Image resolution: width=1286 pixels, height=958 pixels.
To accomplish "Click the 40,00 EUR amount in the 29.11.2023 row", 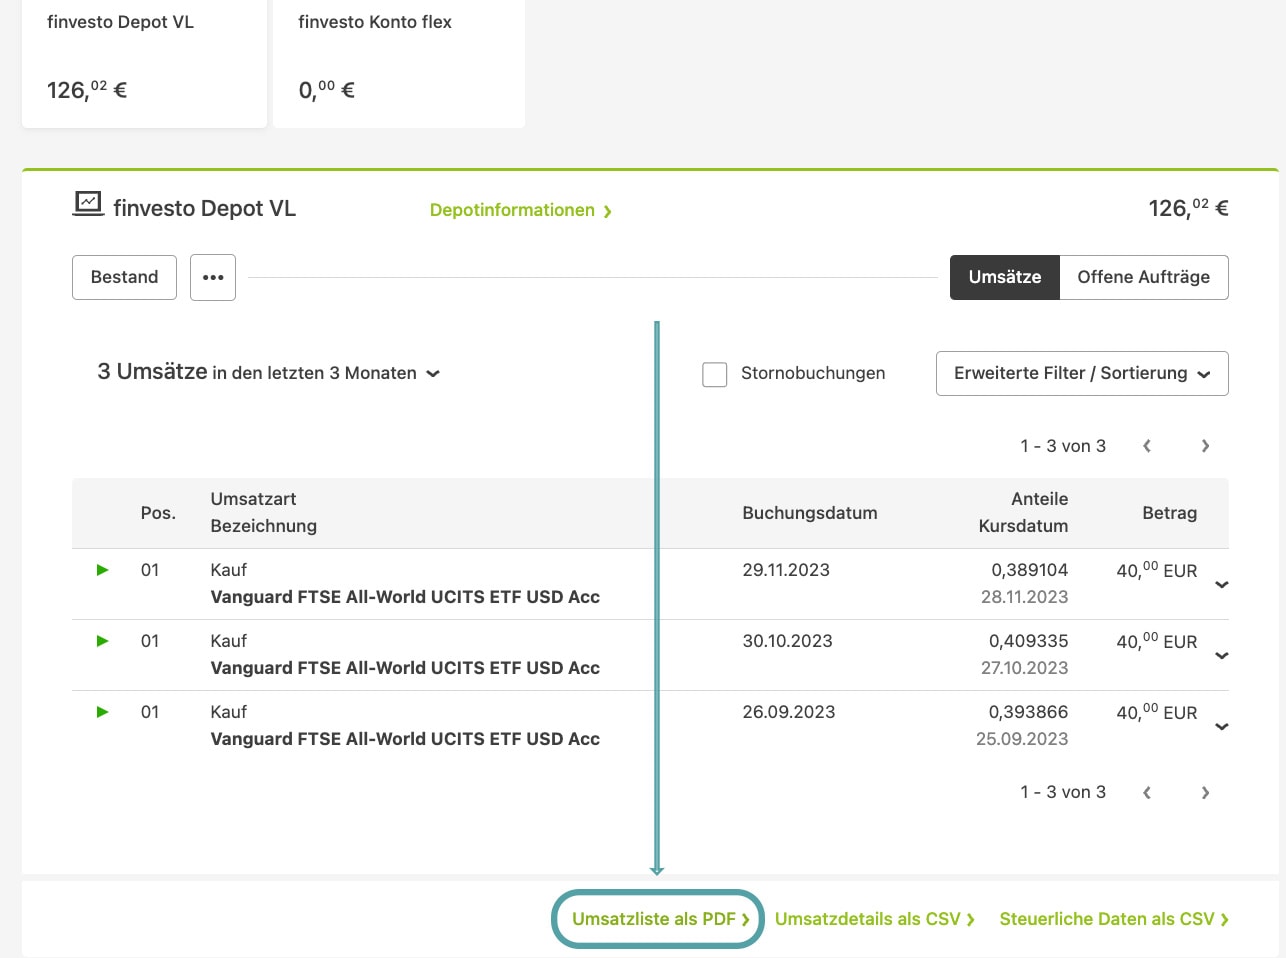I will 1156,570.
